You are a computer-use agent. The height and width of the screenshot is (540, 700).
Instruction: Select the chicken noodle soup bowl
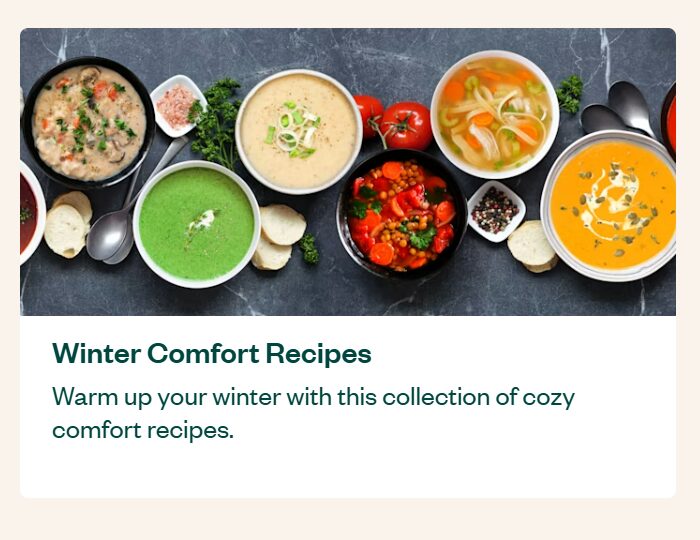(x=495, y=114)
